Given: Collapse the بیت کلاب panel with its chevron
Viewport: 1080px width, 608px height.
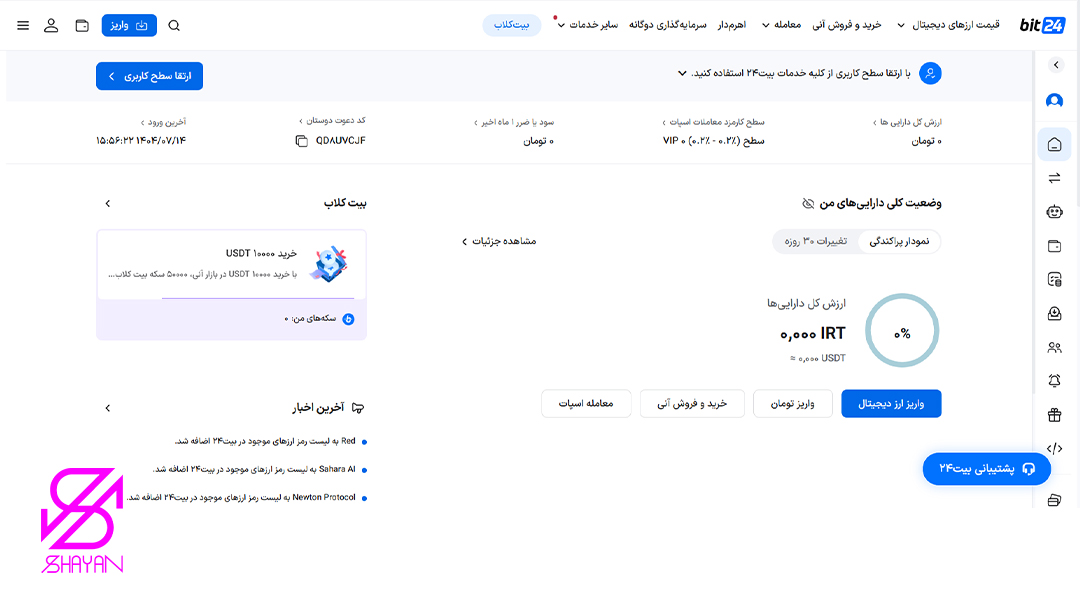Looking at the screenshot, I should [x=107, y=202].
